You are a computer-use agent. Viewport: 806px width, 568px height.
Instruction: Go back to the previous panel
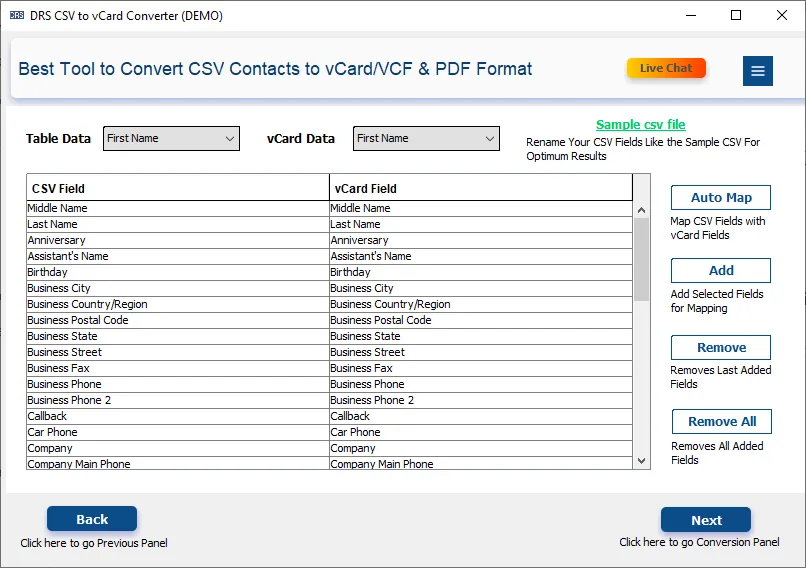(92, 519)
